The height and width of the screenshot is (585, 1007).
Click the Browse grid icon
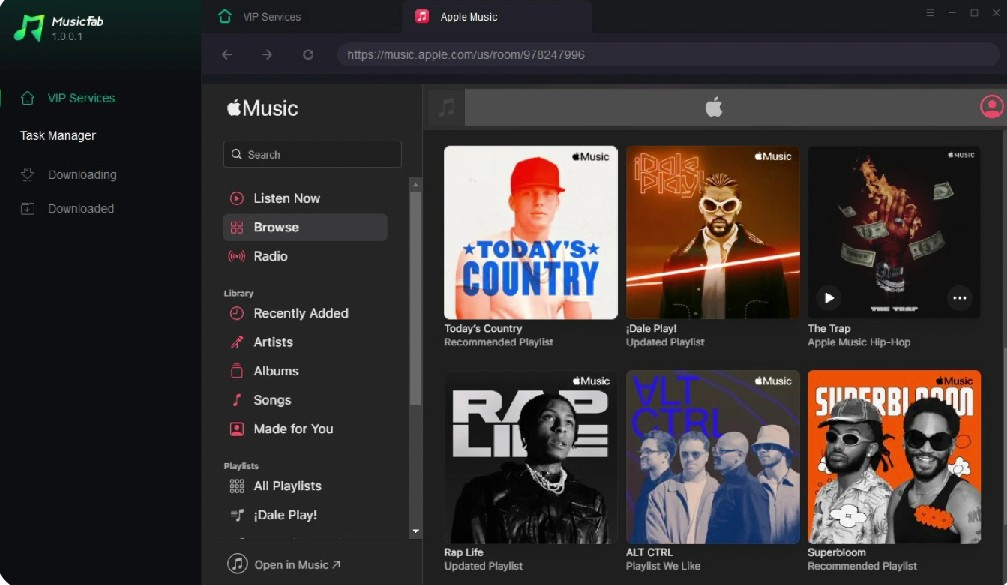pyautogui.click(x=236, y=227)
